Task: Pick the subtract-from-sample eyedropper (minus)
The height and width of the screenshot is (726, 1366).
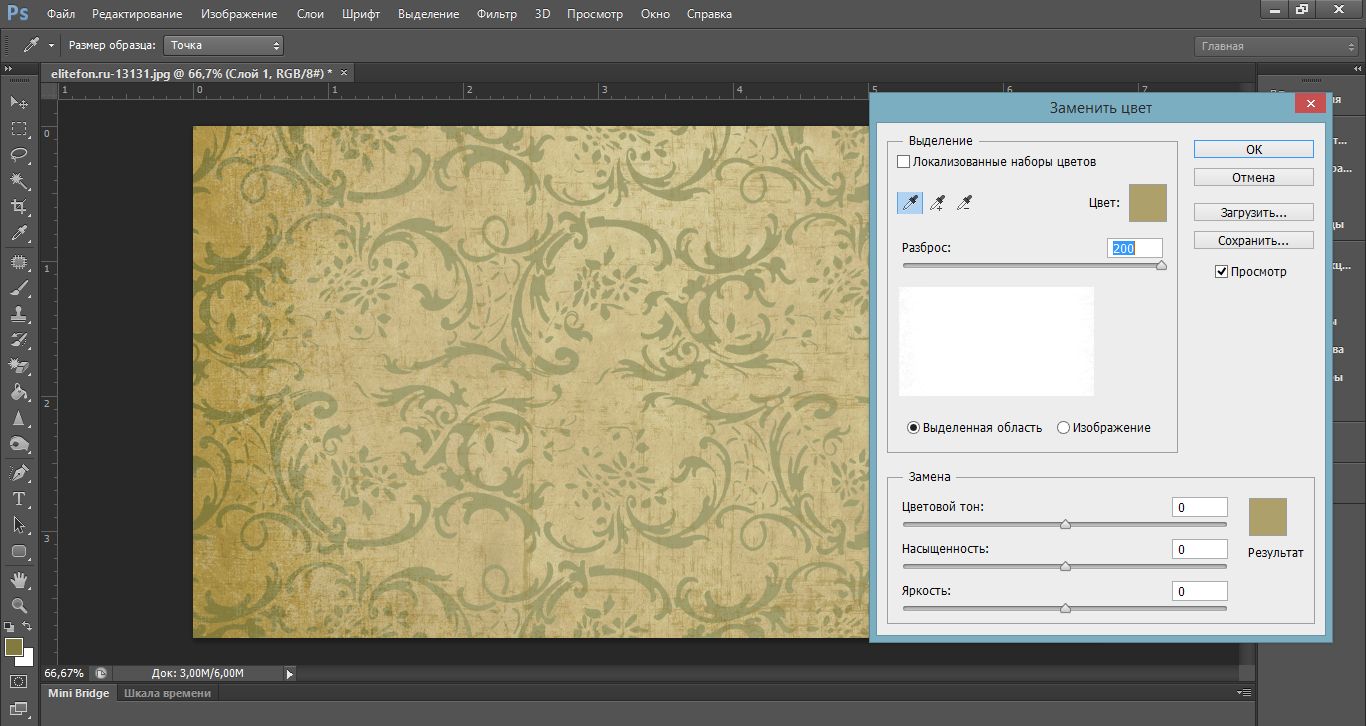Action: tap(964, 203)
